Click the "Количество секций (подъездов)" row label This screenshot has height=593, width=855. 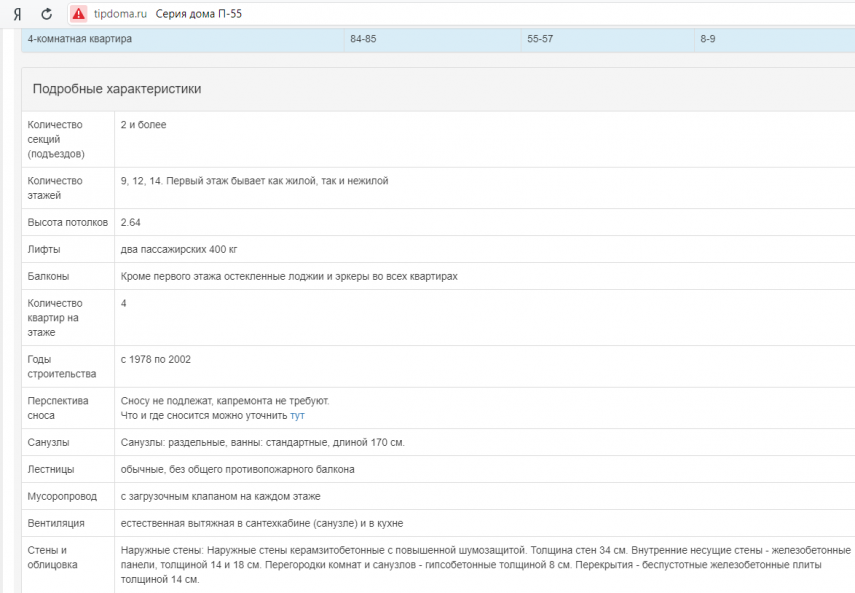[56, 139]
